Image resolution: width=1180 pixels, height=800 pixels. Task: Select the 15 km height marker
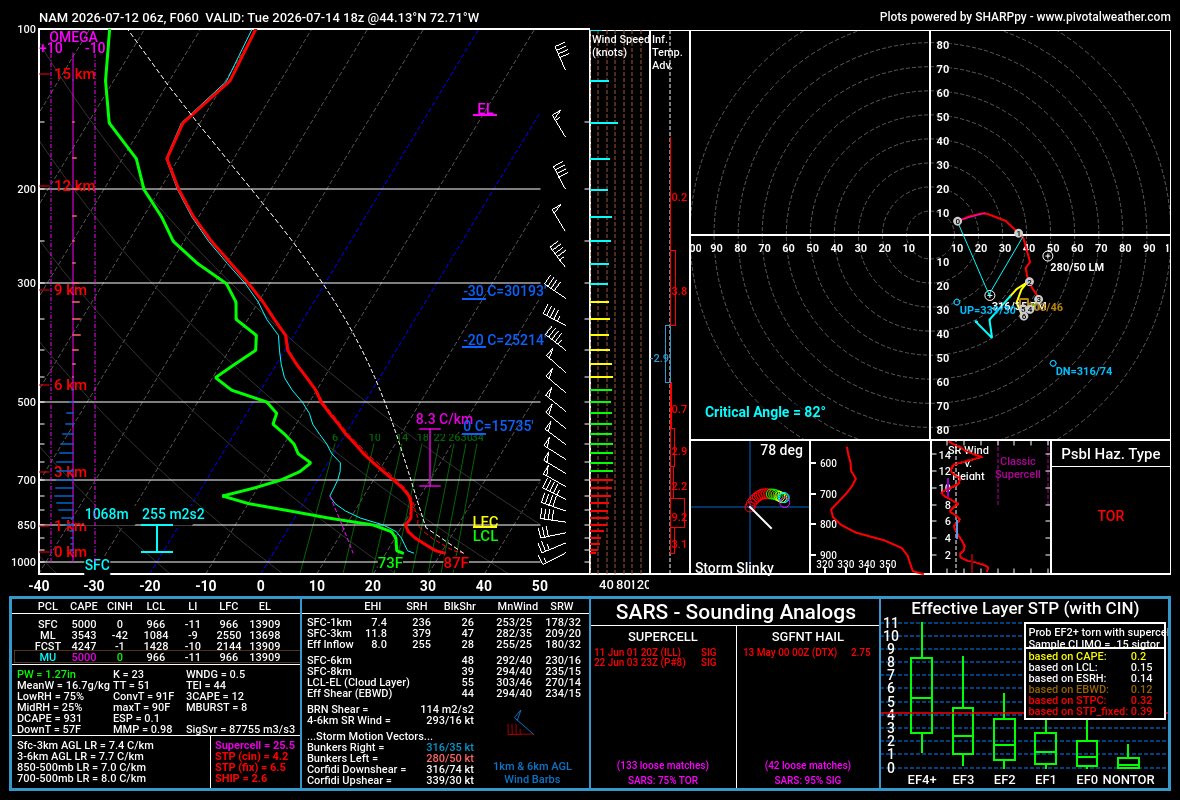(x=74, y=74)
